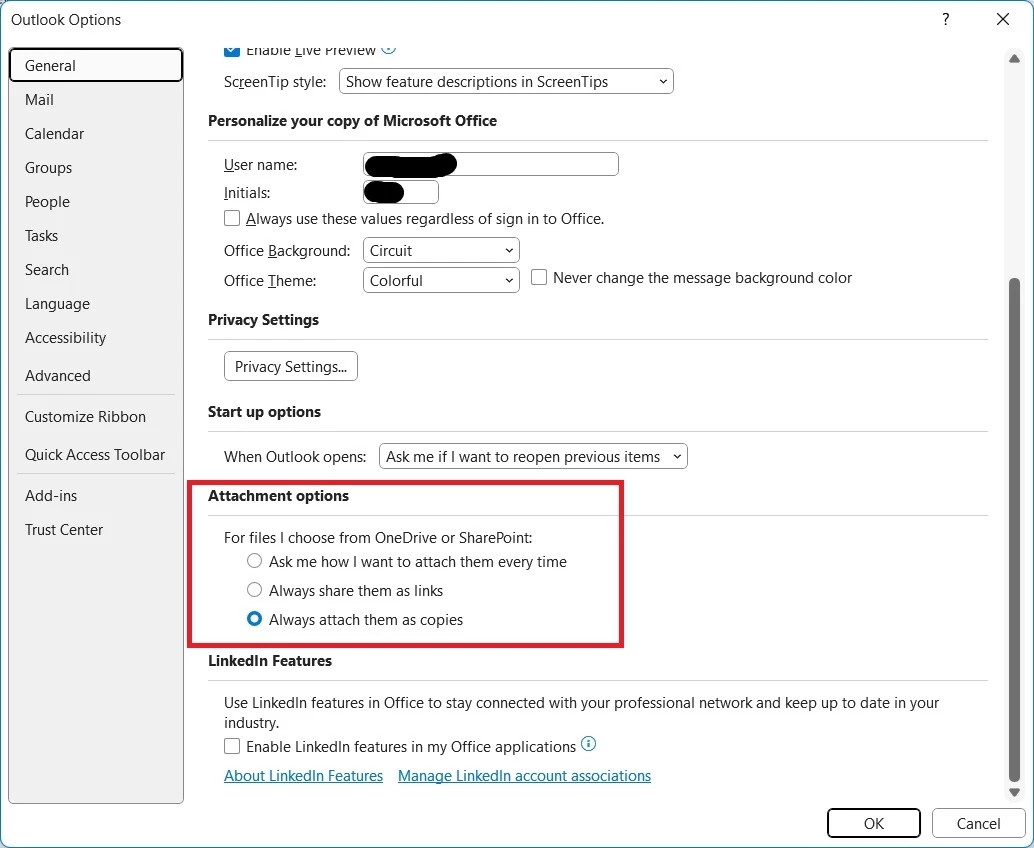Click the scrollbar up arrow

(x=1014, y=59)
